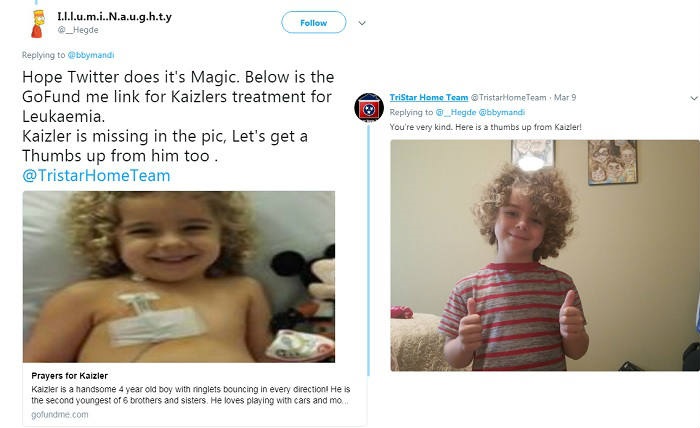This screenshot has height=428, width=700.
Task: Open the I.l.l.u.m.i..N.a.u.g.h.t.y display name
Action: coord(115,16)
